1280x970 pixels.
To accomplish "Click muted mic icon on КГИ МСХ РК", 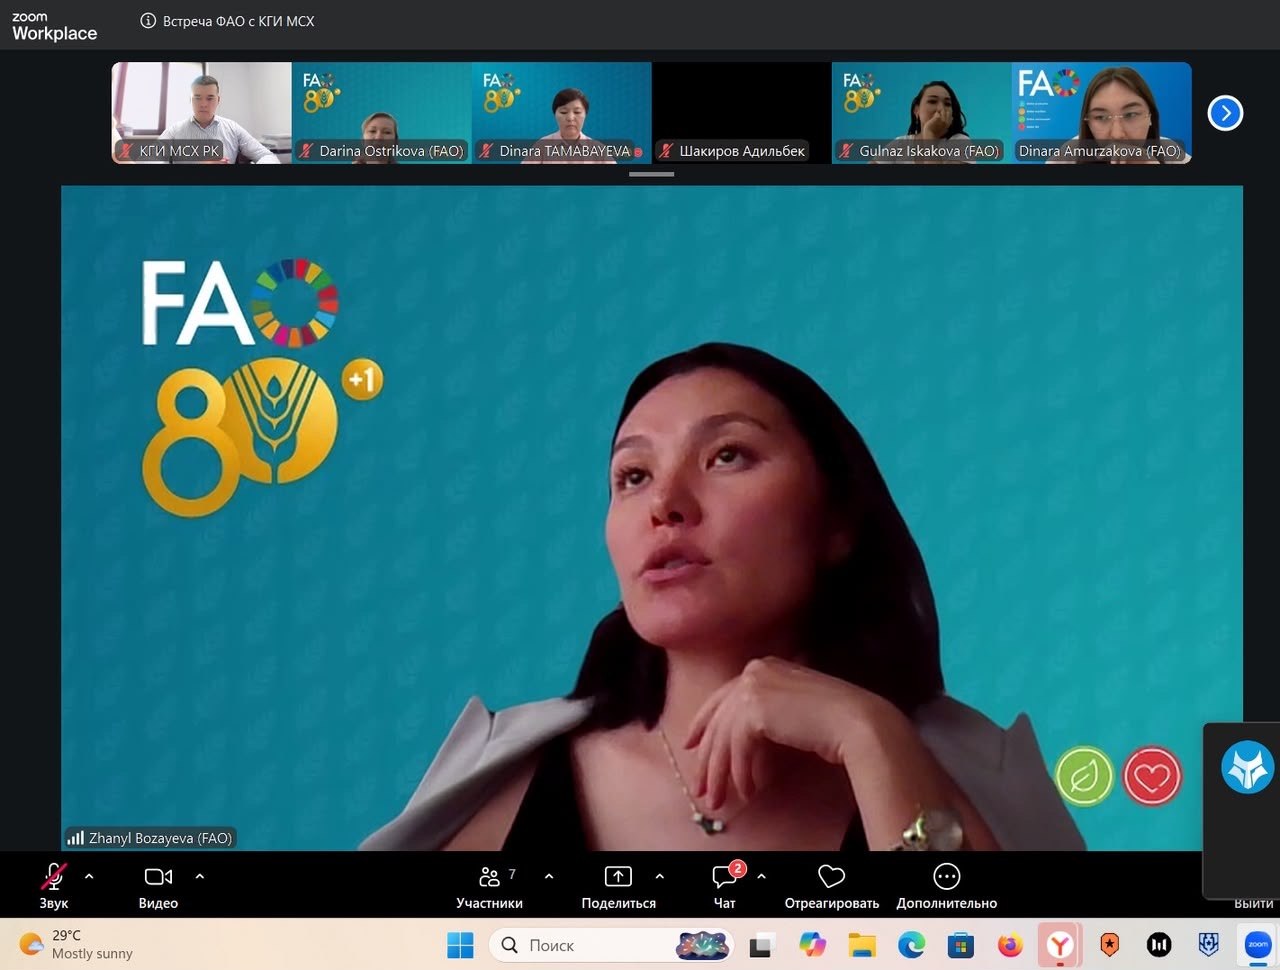I will point(126,151).
